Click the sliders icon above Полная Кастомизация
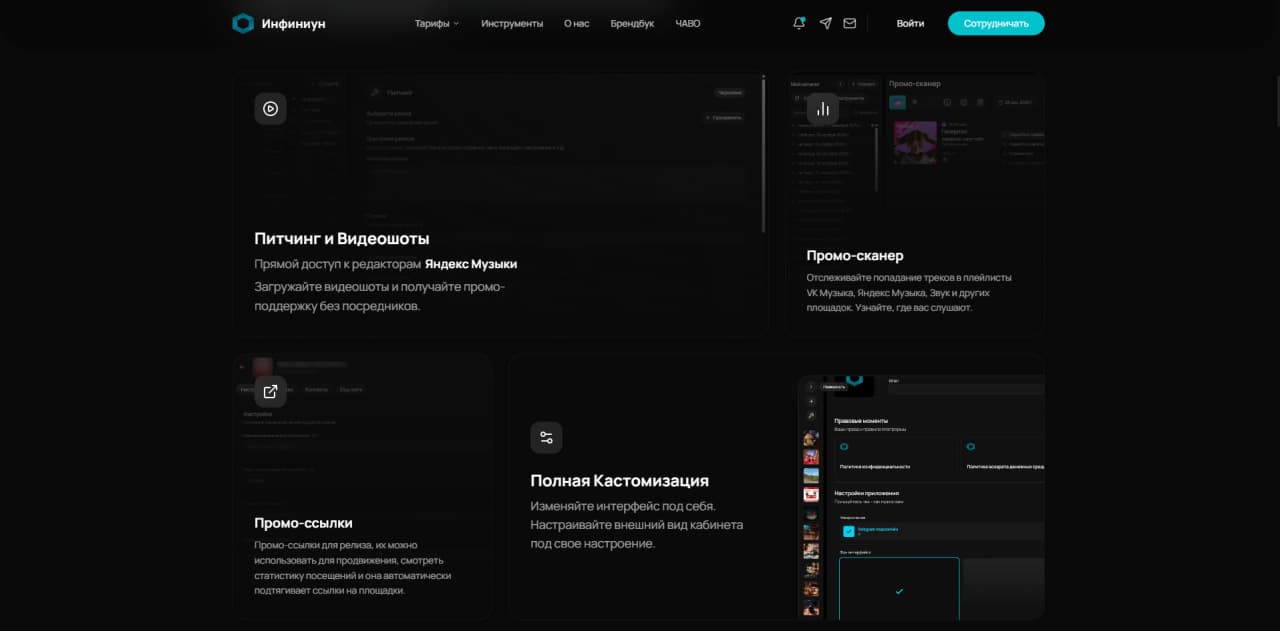The image size is (1280, 631). (546, 437)
